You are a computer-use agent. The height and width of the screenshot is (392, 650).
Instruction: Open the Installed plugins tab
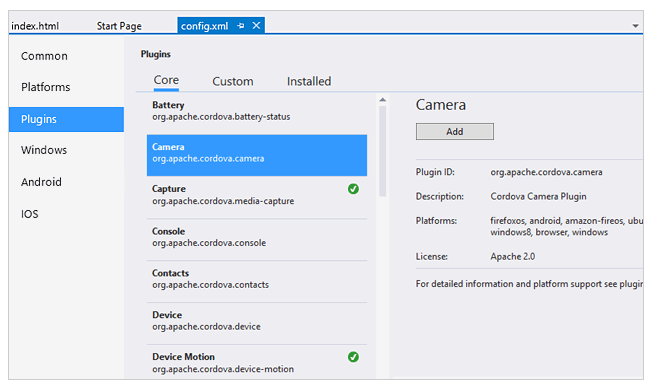point(309,81)
